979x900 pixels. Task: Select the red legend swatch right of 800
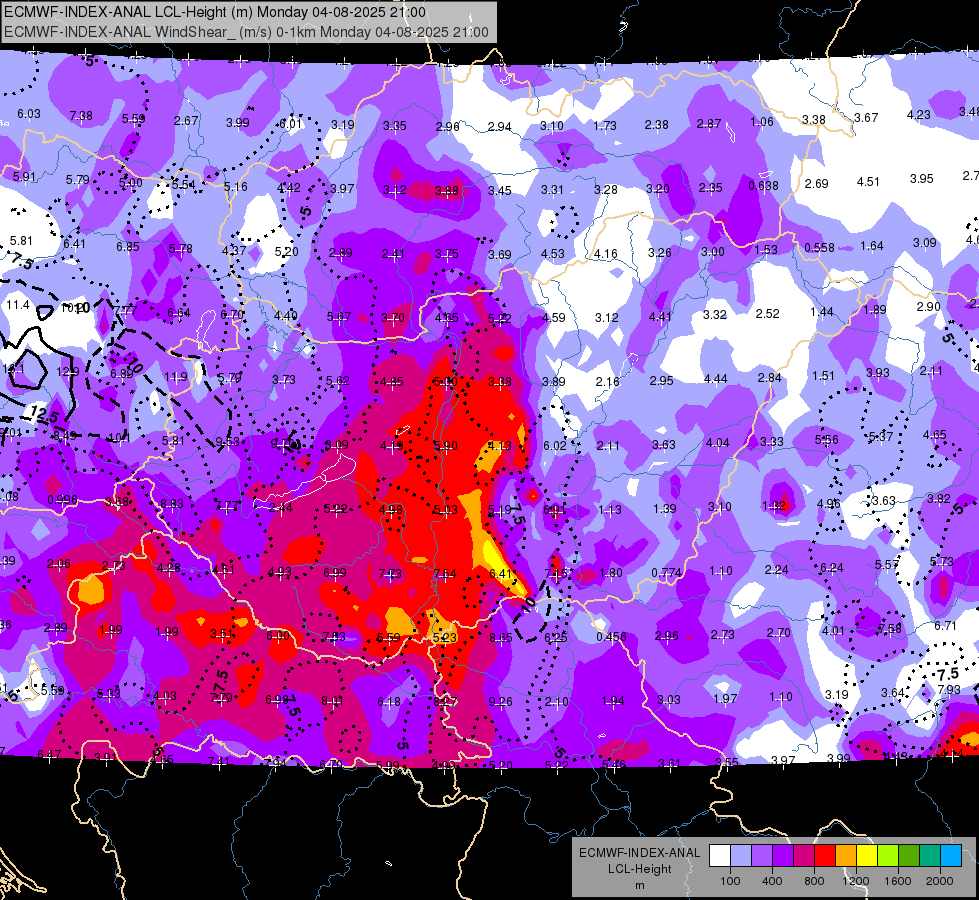(825, 856)
